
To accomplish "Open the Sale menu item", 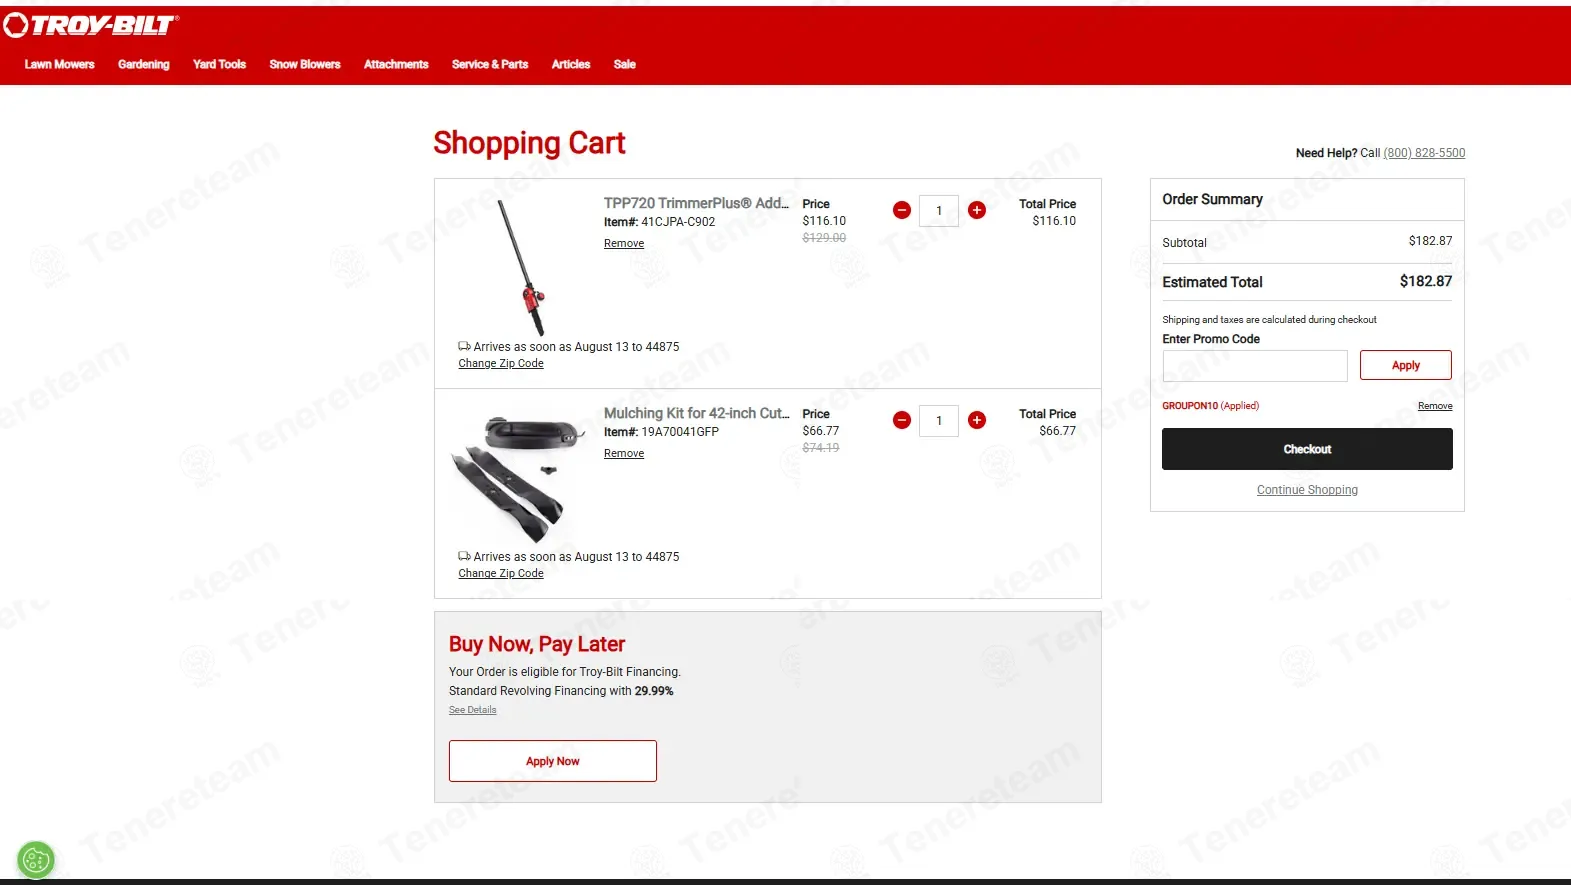I will pyautogui.click(x=625, y=64).
